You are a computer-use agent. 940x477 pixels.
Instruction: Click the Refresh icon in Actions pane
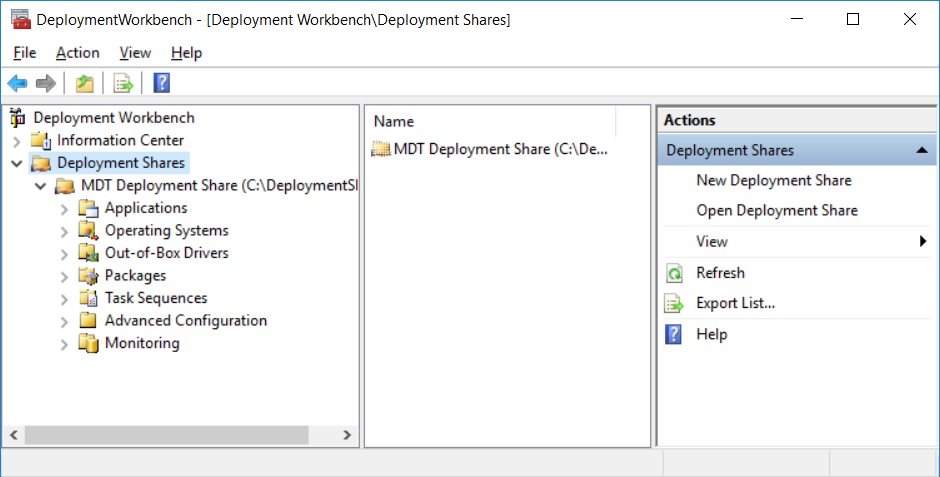[675, 273]
